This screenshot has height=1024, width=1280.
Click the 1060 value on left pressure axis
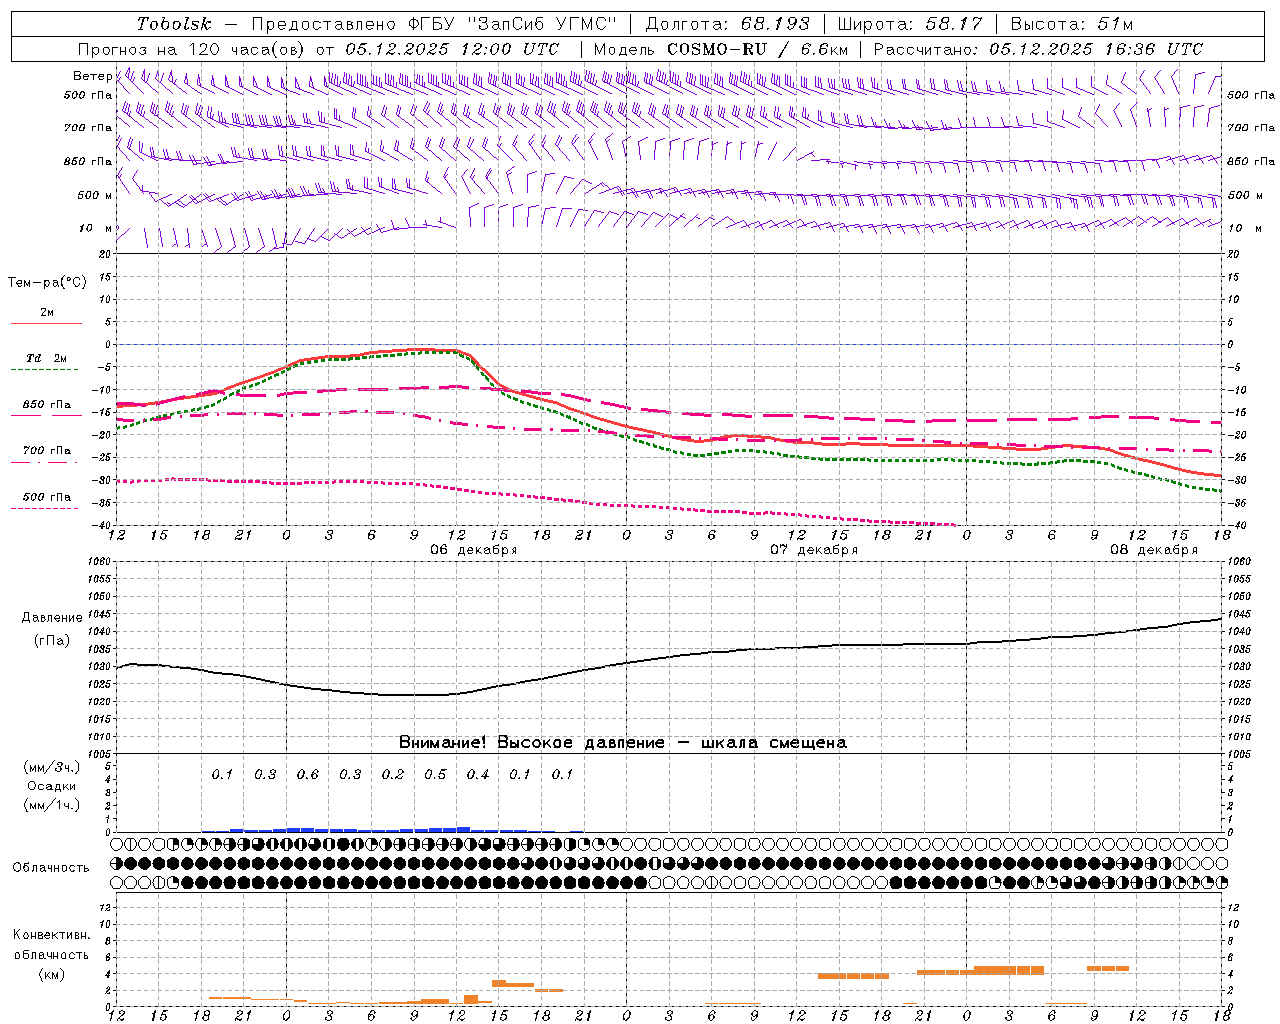pos(100,562)
